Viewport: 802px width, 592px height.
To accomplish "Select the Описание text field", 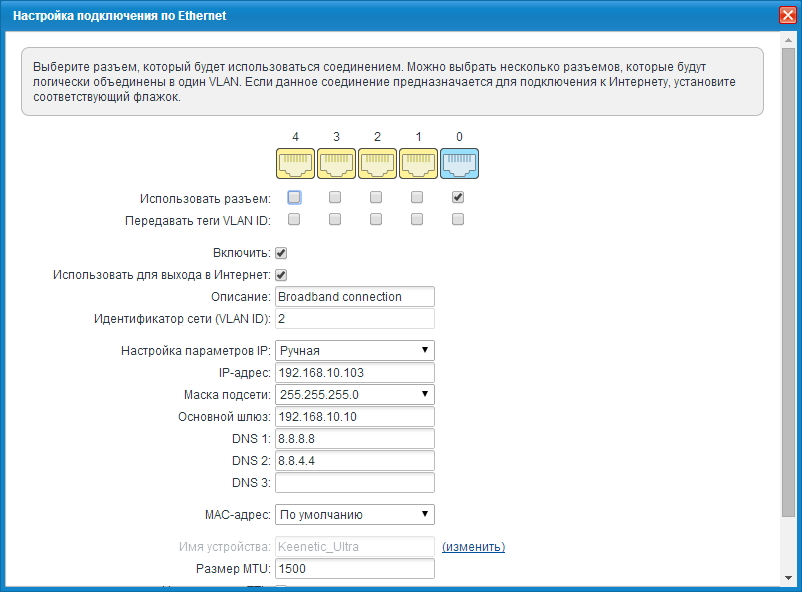I will (354, 296).
